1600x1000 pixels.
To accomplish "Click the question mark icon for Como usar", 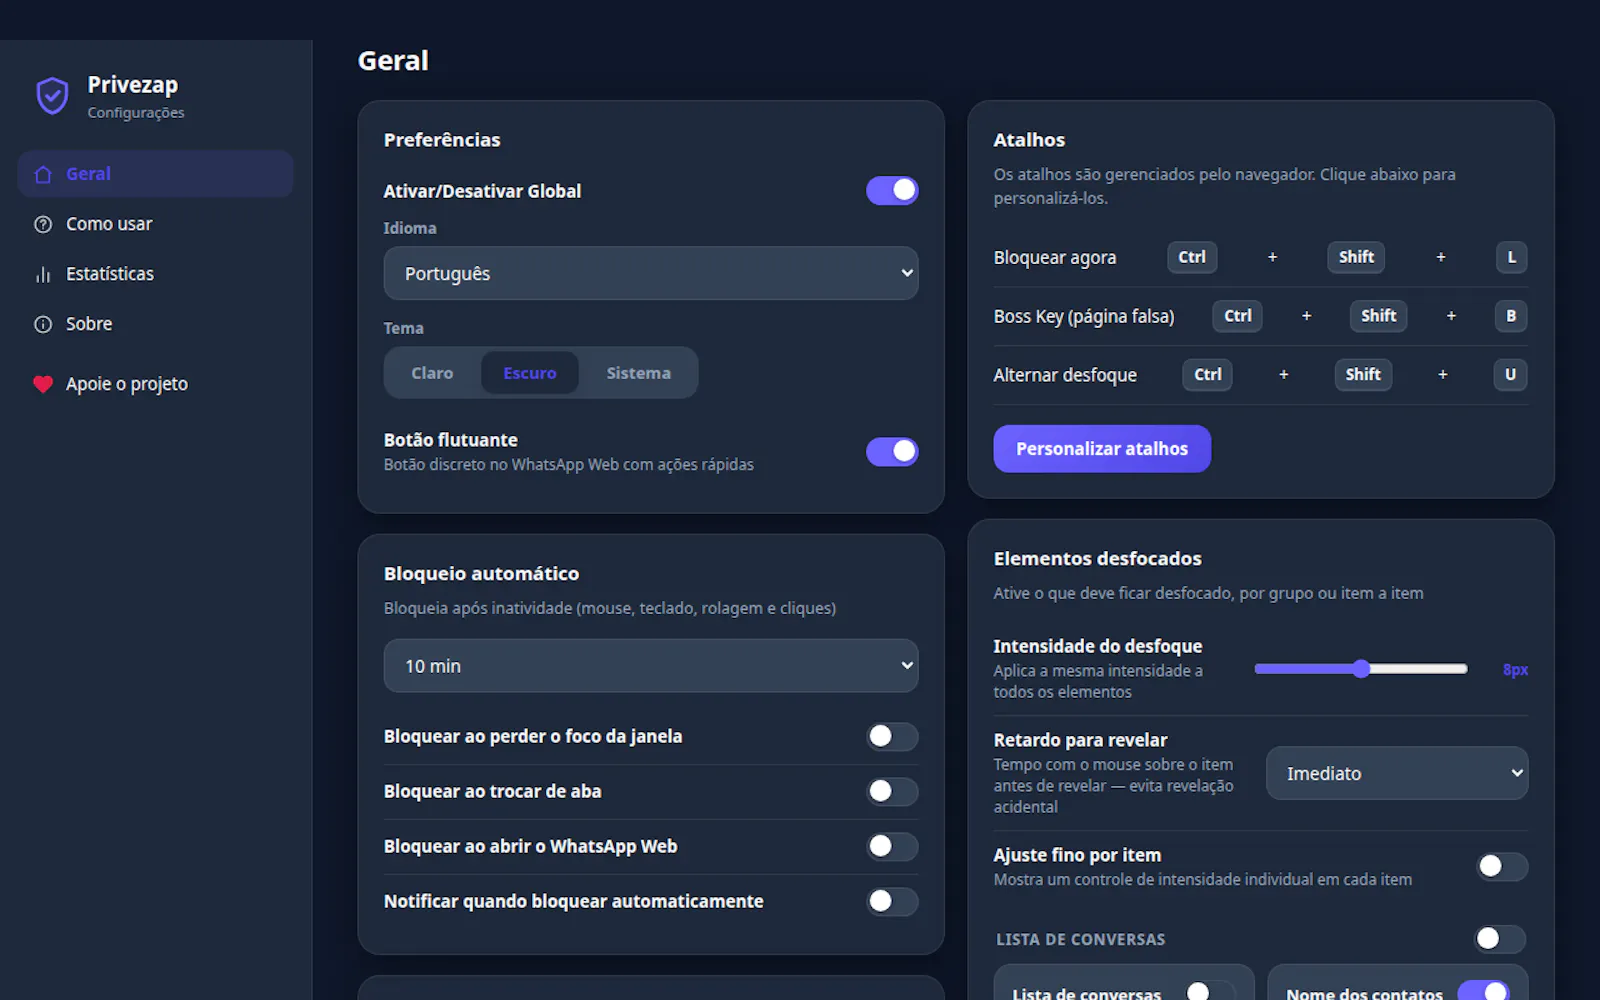I will tap(43, 224).
